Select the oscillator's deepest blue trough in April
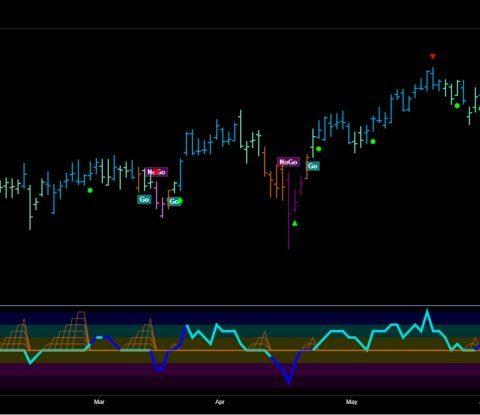The image size is (480, 415). (x=289, y=381)
